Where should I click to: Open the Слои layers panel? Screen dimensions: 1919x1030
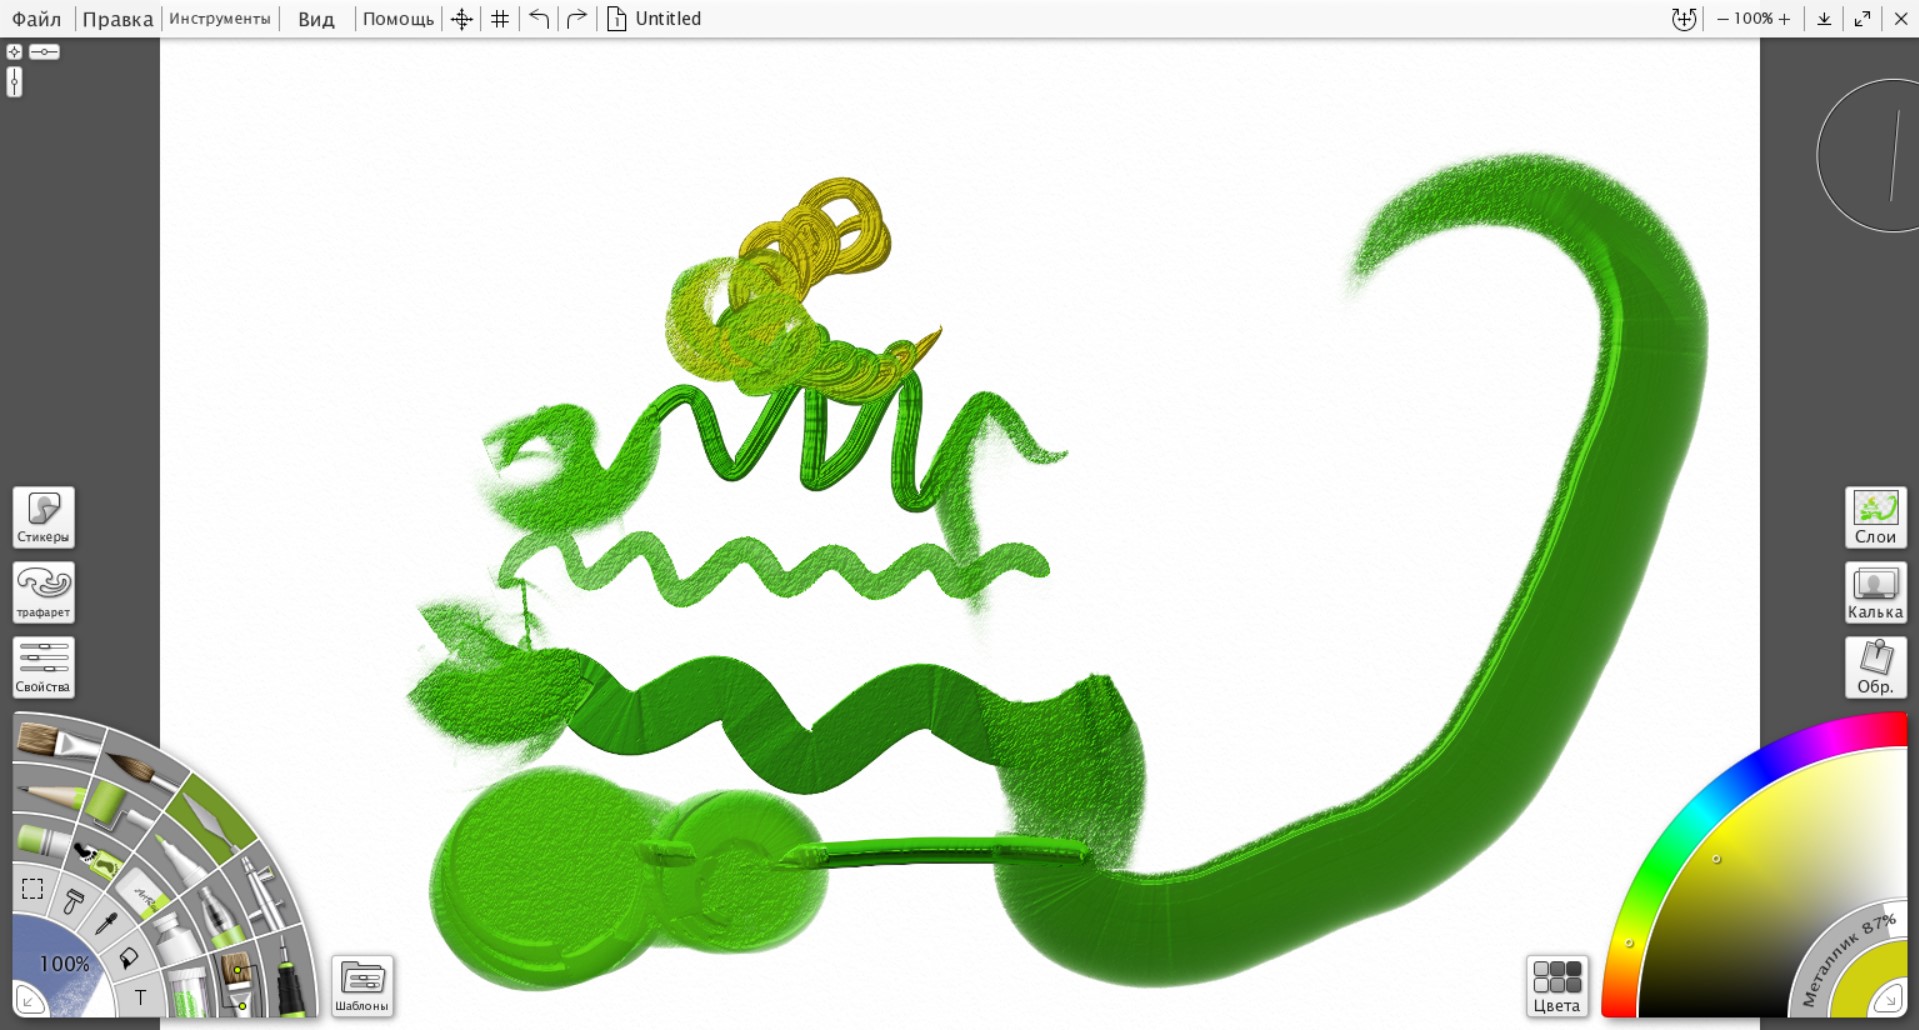coord(1875,517)
